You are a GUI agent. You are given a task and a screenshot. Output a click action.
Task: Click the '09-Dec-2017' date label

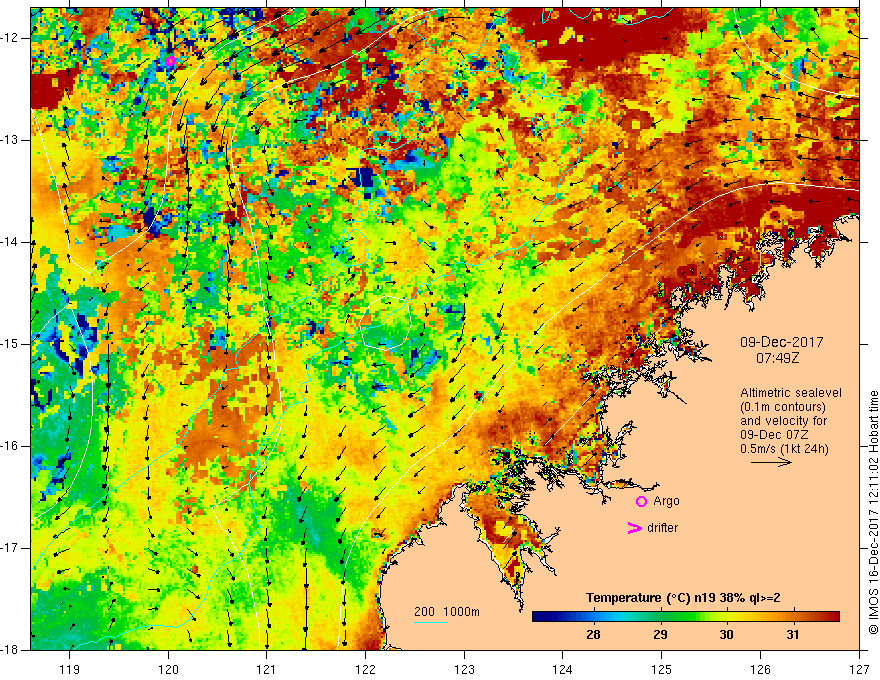point(782,342)
